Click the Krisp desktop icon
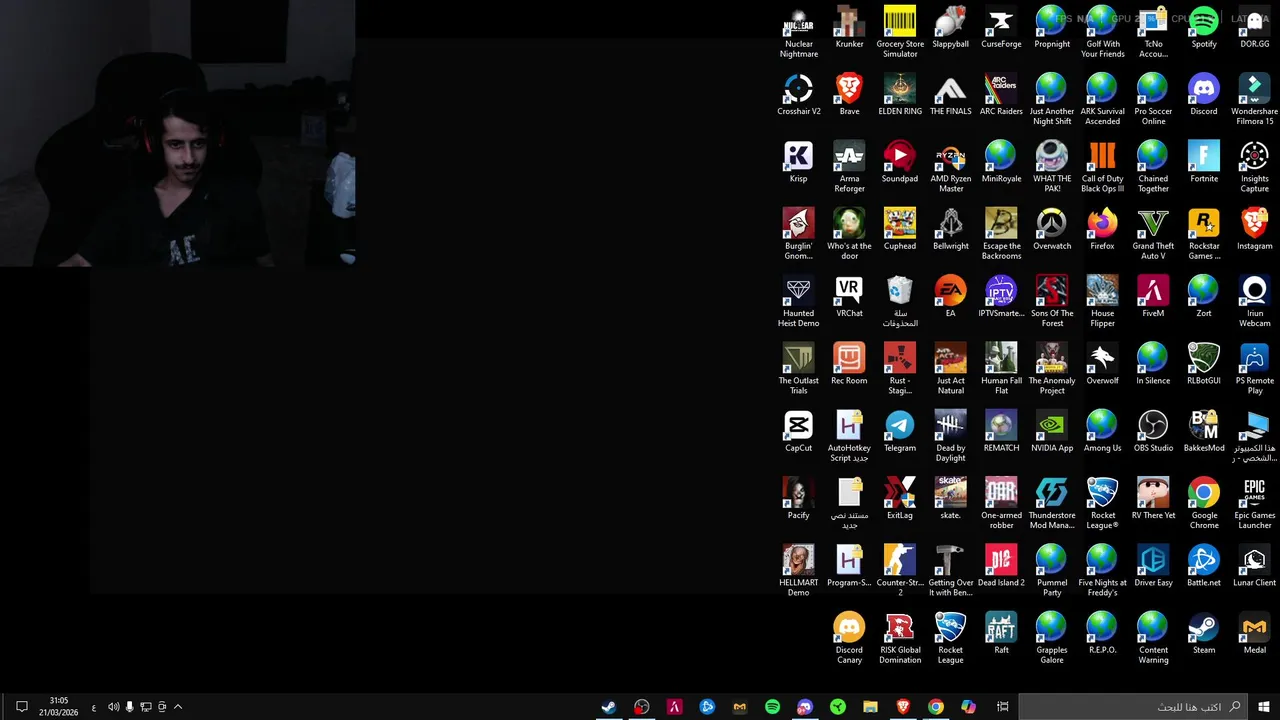 click(798, 161)
